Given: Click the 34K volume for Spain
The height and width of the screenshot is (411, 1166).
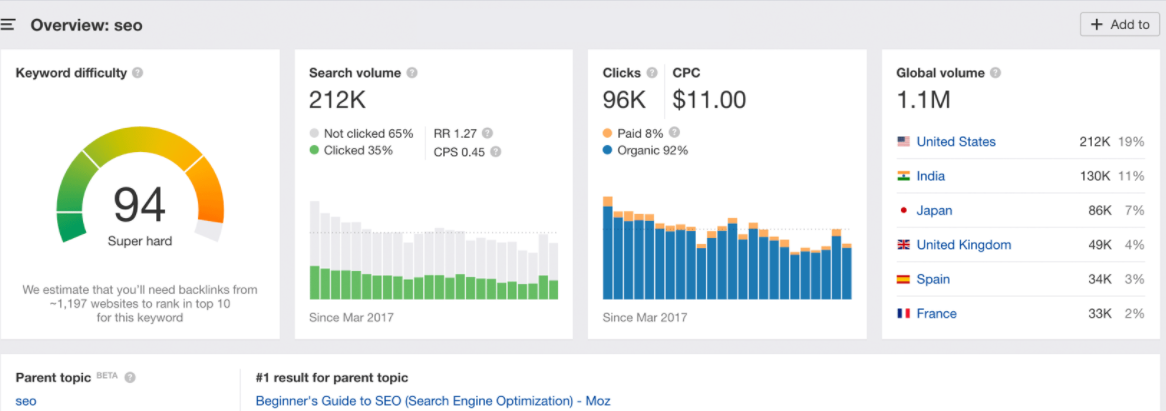Looking at the screenshot, I should pos(1099,279).
